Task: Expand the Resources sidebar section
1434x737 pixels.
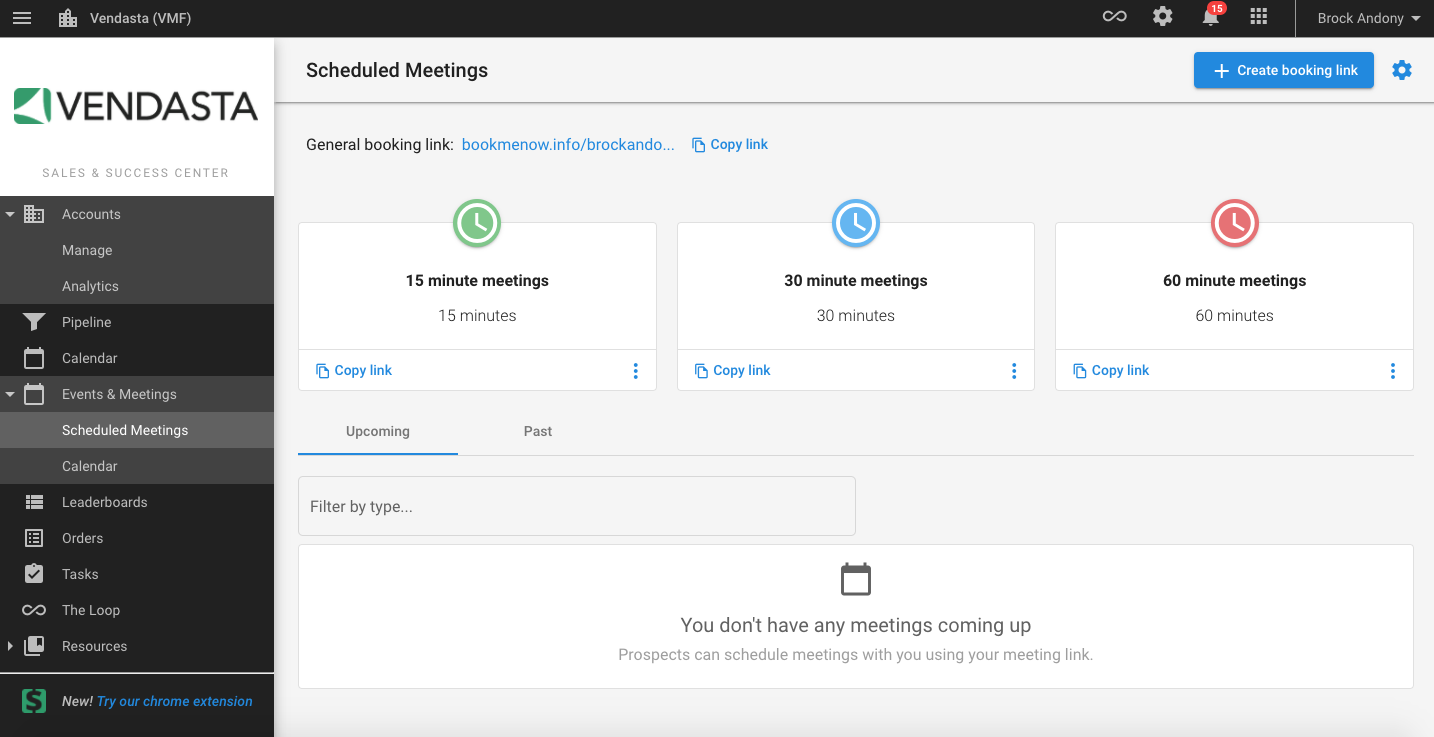Action: tap(10, 646)
